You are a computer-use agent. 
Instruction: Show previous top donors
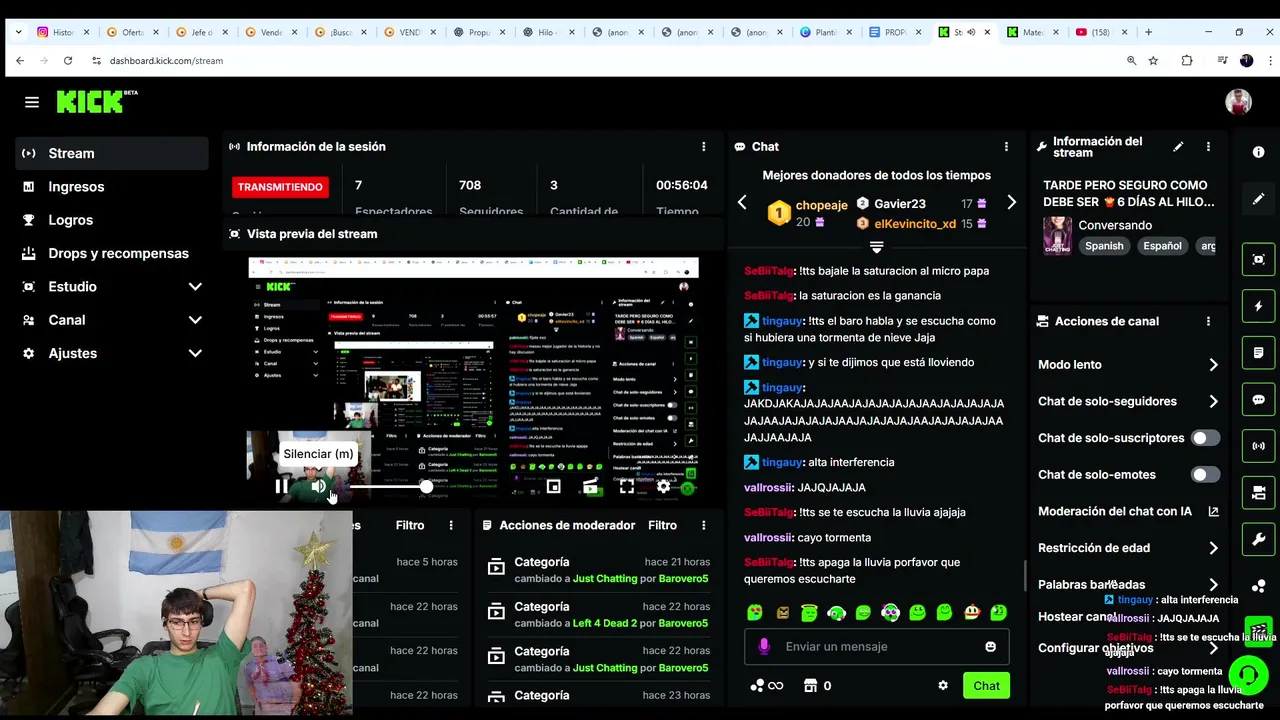click(x=742, y=203)
